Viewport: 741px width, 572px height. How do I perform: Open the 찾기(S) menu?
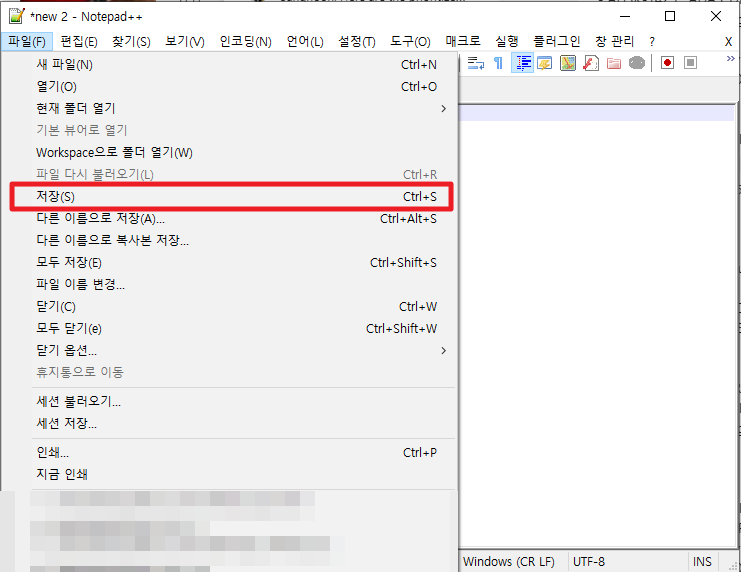coord(131,42)
